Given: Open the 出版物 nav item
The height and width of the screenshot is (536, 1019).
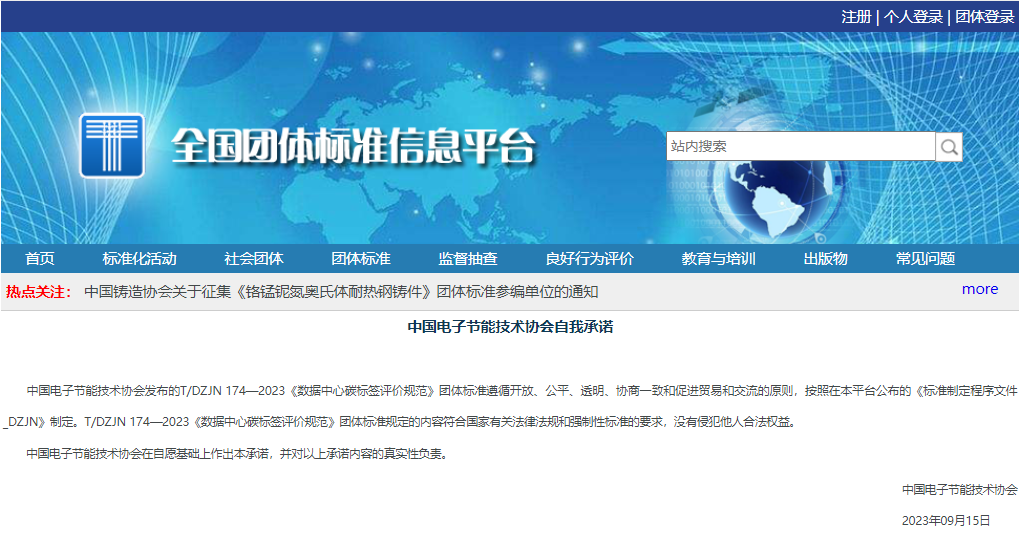Looking at the screenshot, I should [x=825, y=259].
